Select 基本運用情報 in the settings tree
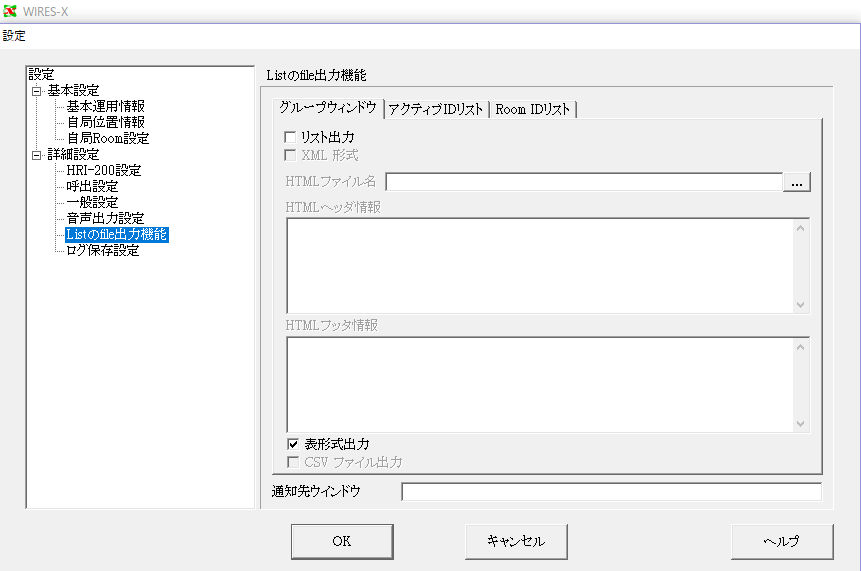This screenshot has height=571, width=861. pos(105,106)
